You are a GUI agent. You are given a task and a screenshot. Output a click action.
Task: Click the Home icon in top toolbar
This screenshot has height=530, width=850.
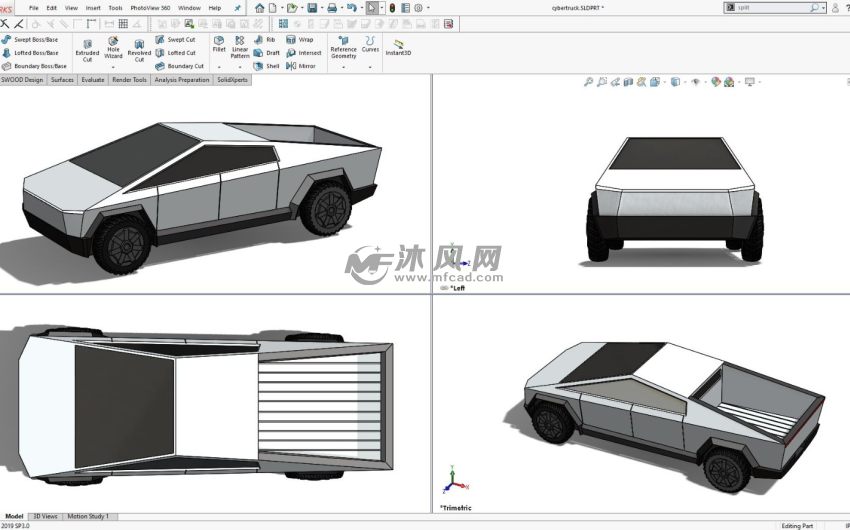259,8
